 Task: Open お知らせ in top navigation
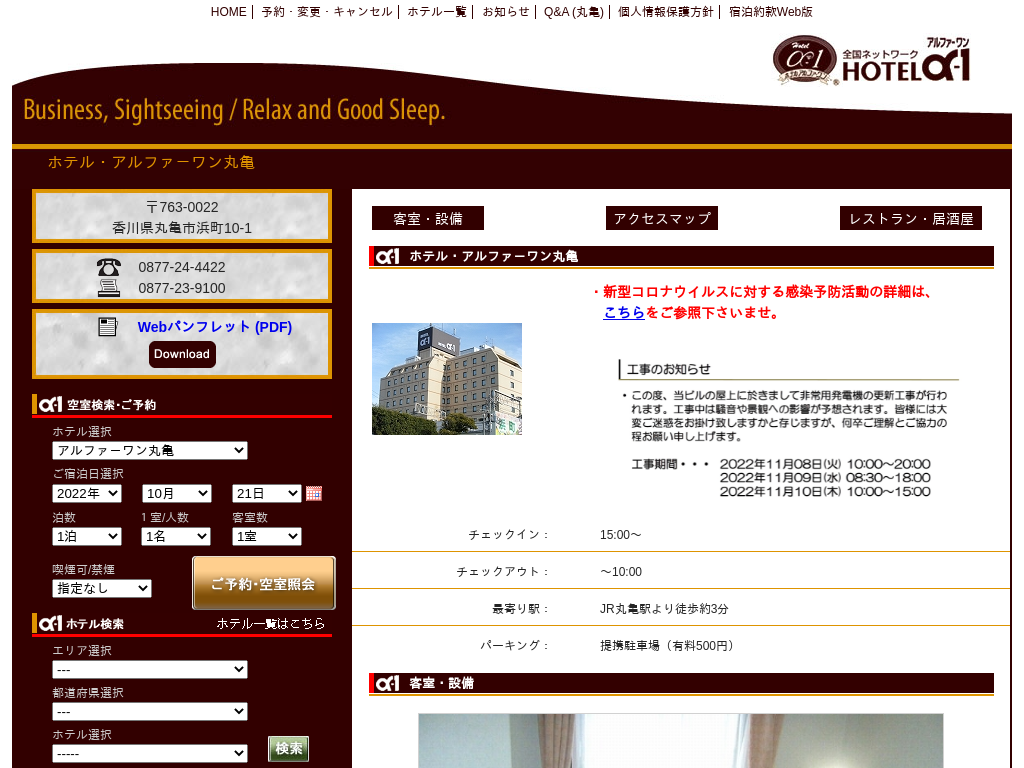[x=505, y=12]
